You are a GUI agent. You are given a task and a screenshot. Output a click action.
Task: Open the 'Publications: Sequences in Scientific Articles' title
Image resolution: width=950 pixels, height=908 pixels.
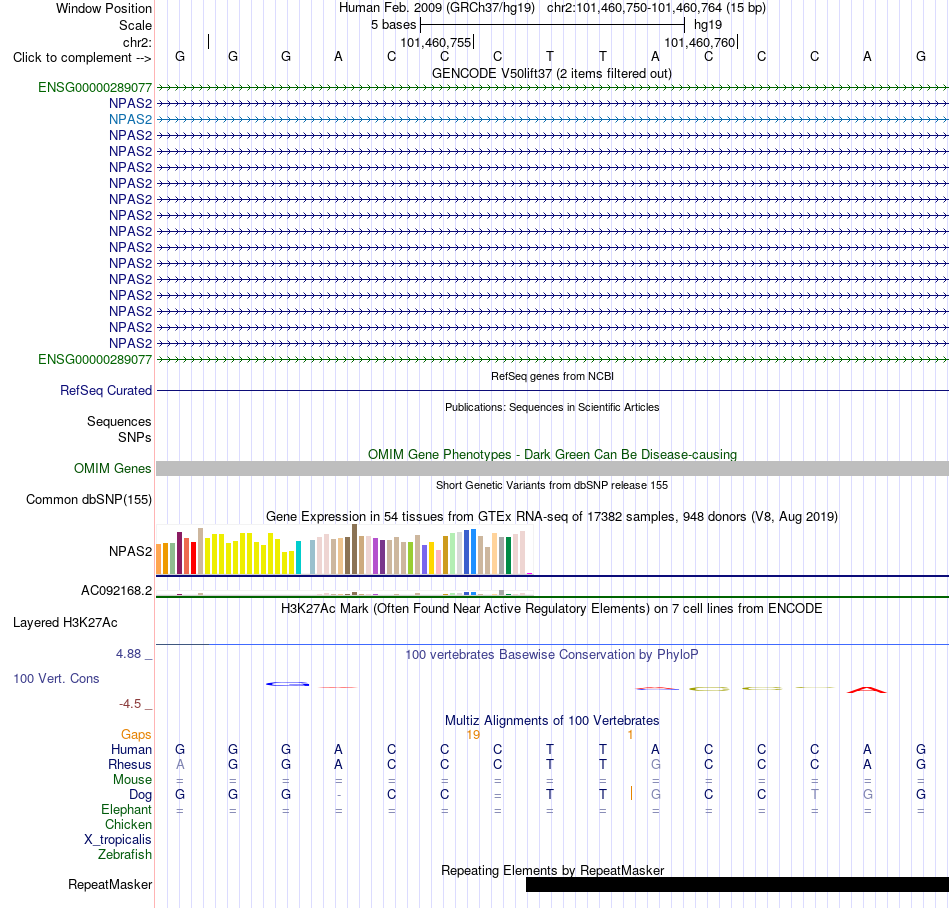pos(552,407)
